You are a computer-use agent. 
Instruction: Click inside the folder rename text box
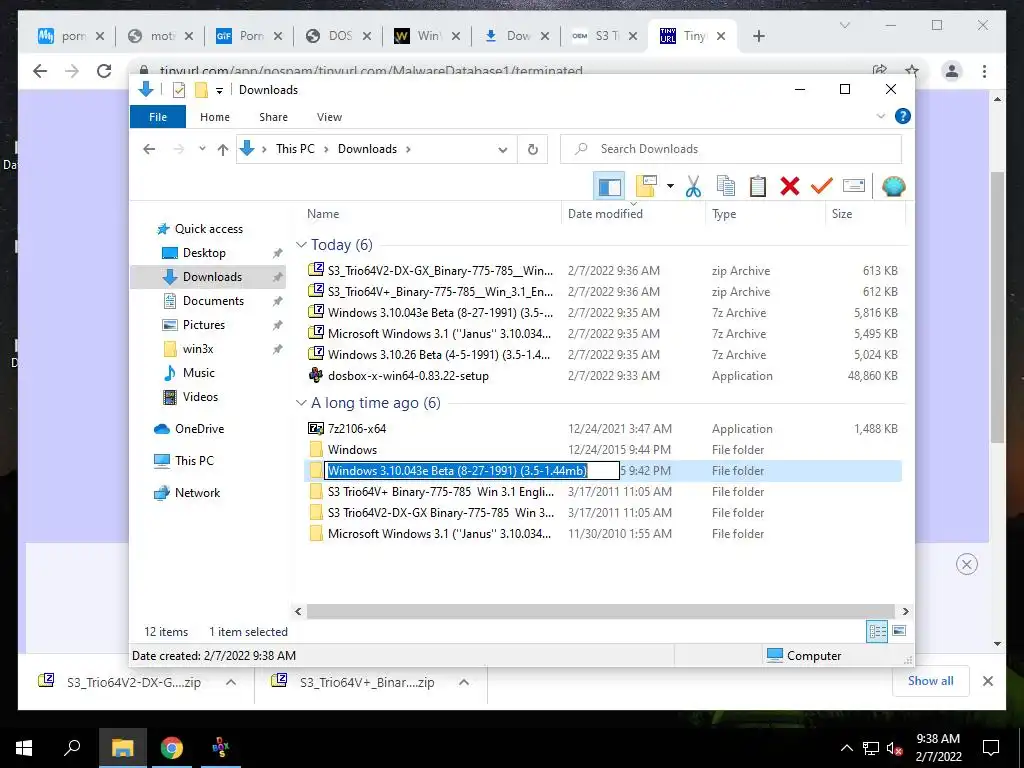tap(472, 470)
